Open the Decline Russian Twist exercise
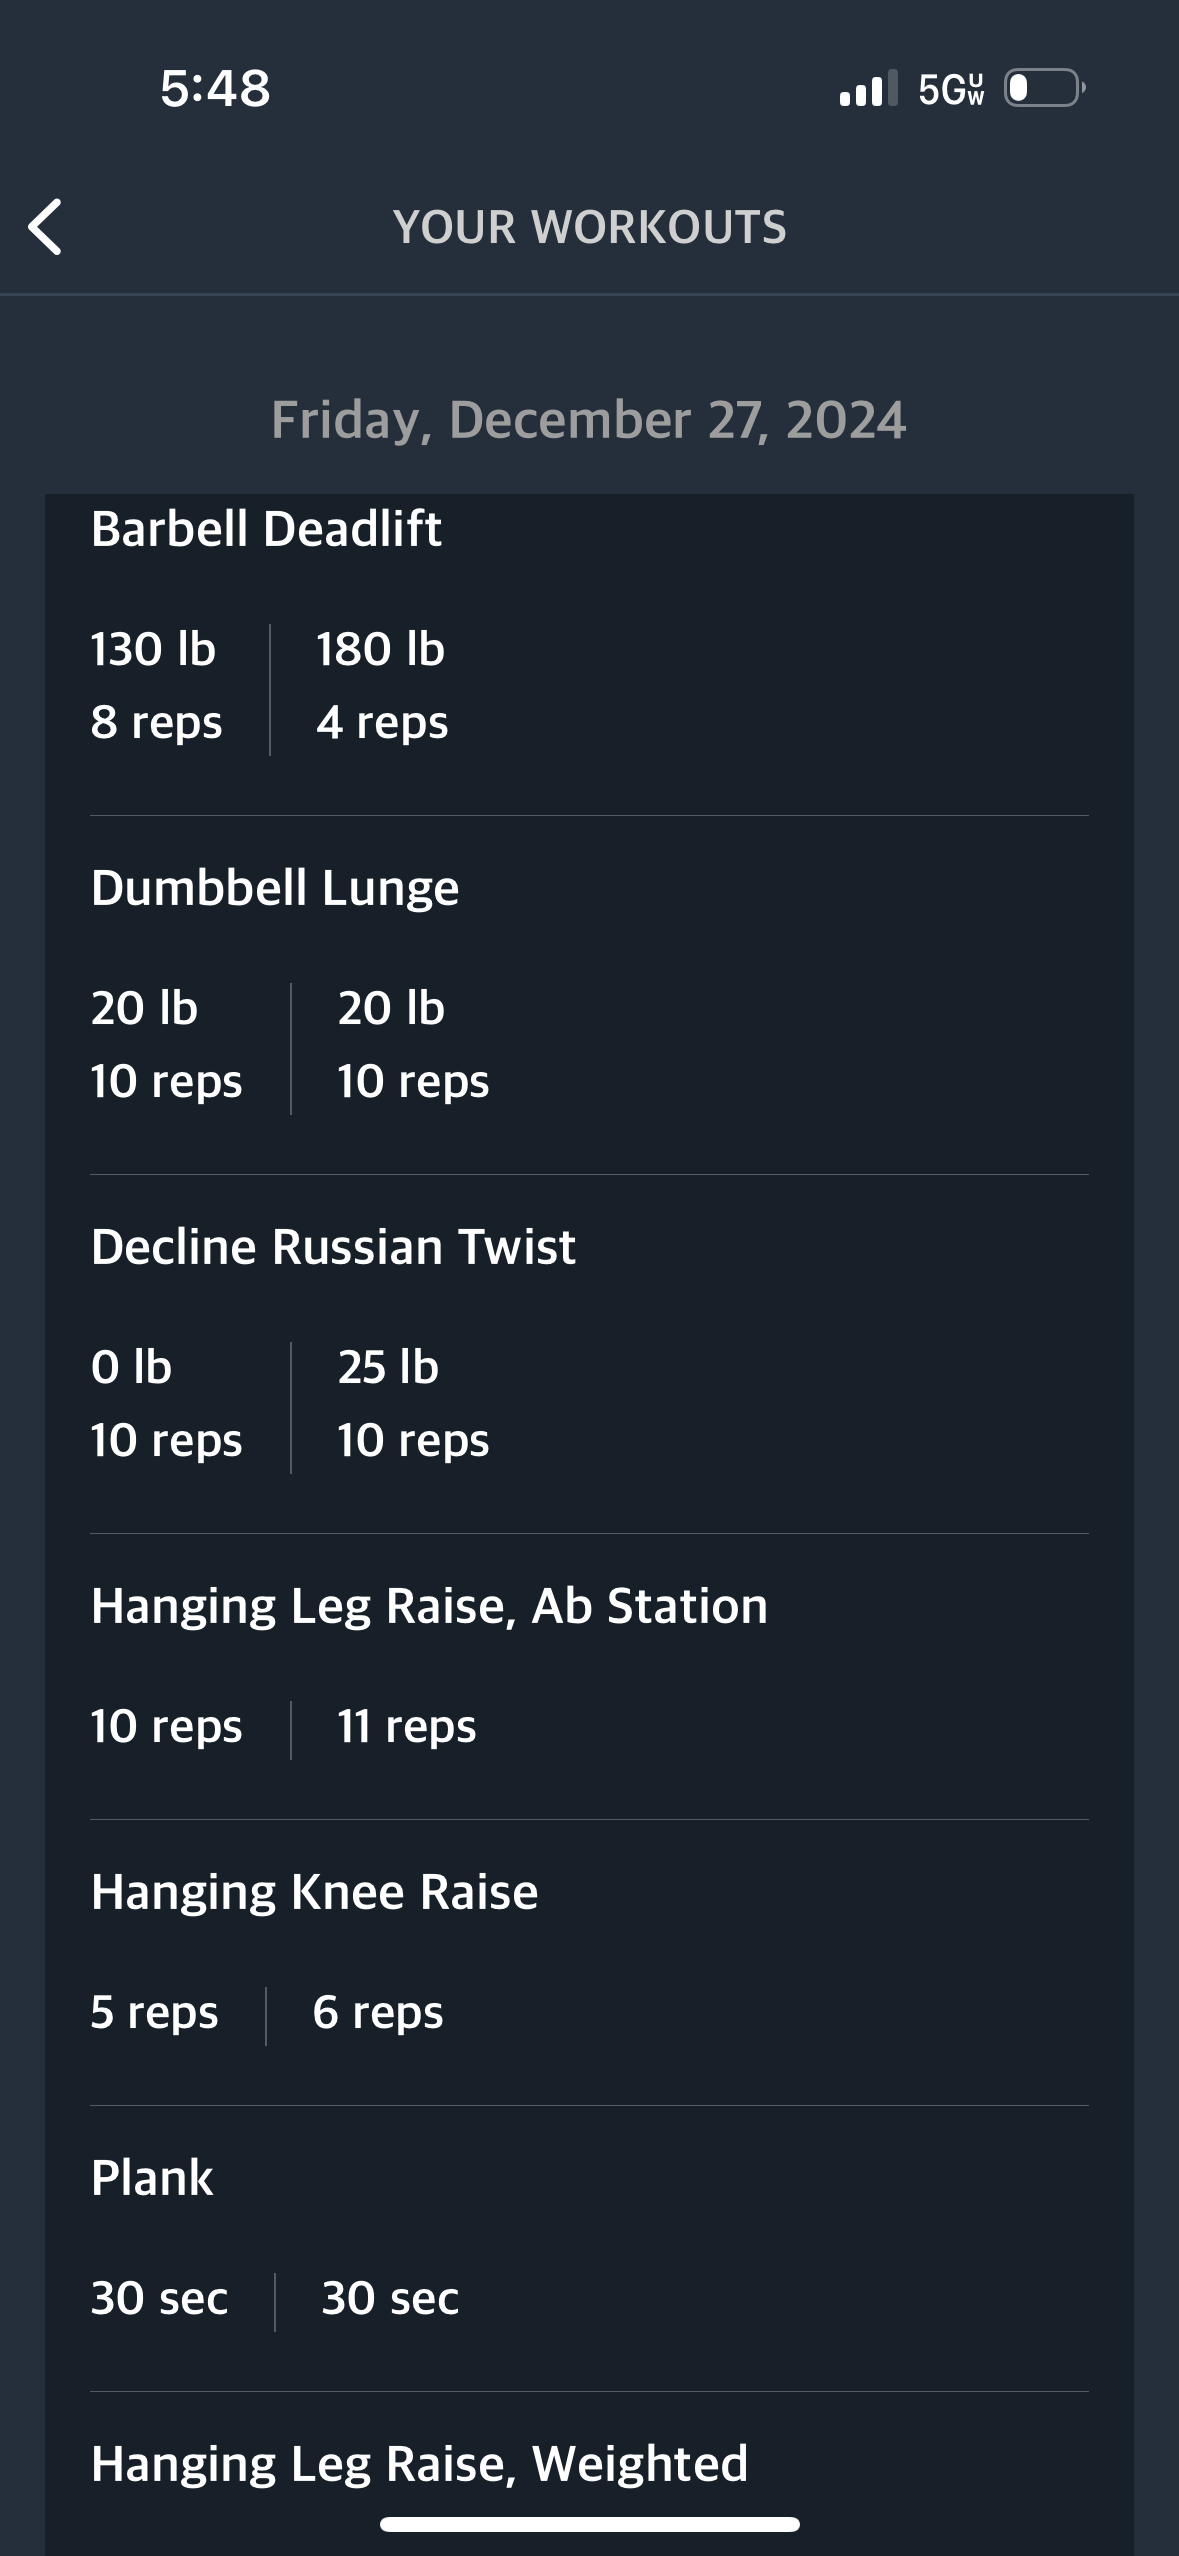This screenshot has width=1179, height=2556. 333,1247
